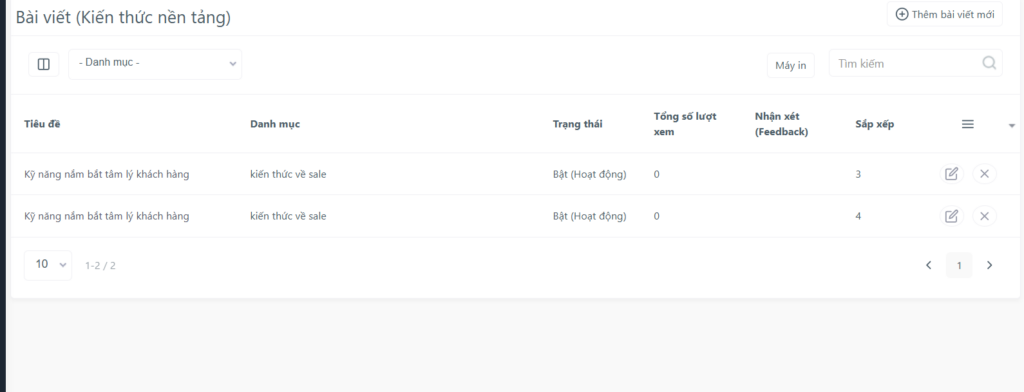Click the search magnifier icon

point(989,63)
